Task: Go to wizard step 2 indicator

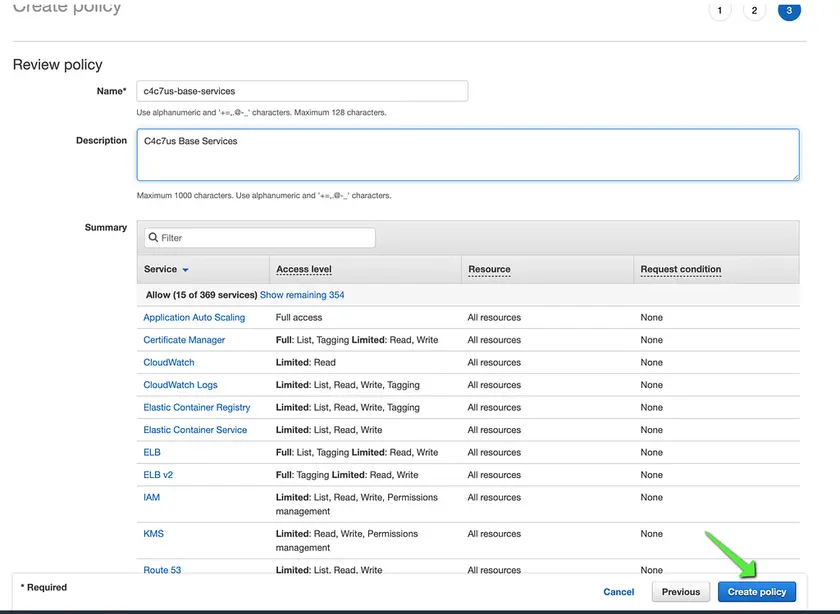Action: click(754, 10)
